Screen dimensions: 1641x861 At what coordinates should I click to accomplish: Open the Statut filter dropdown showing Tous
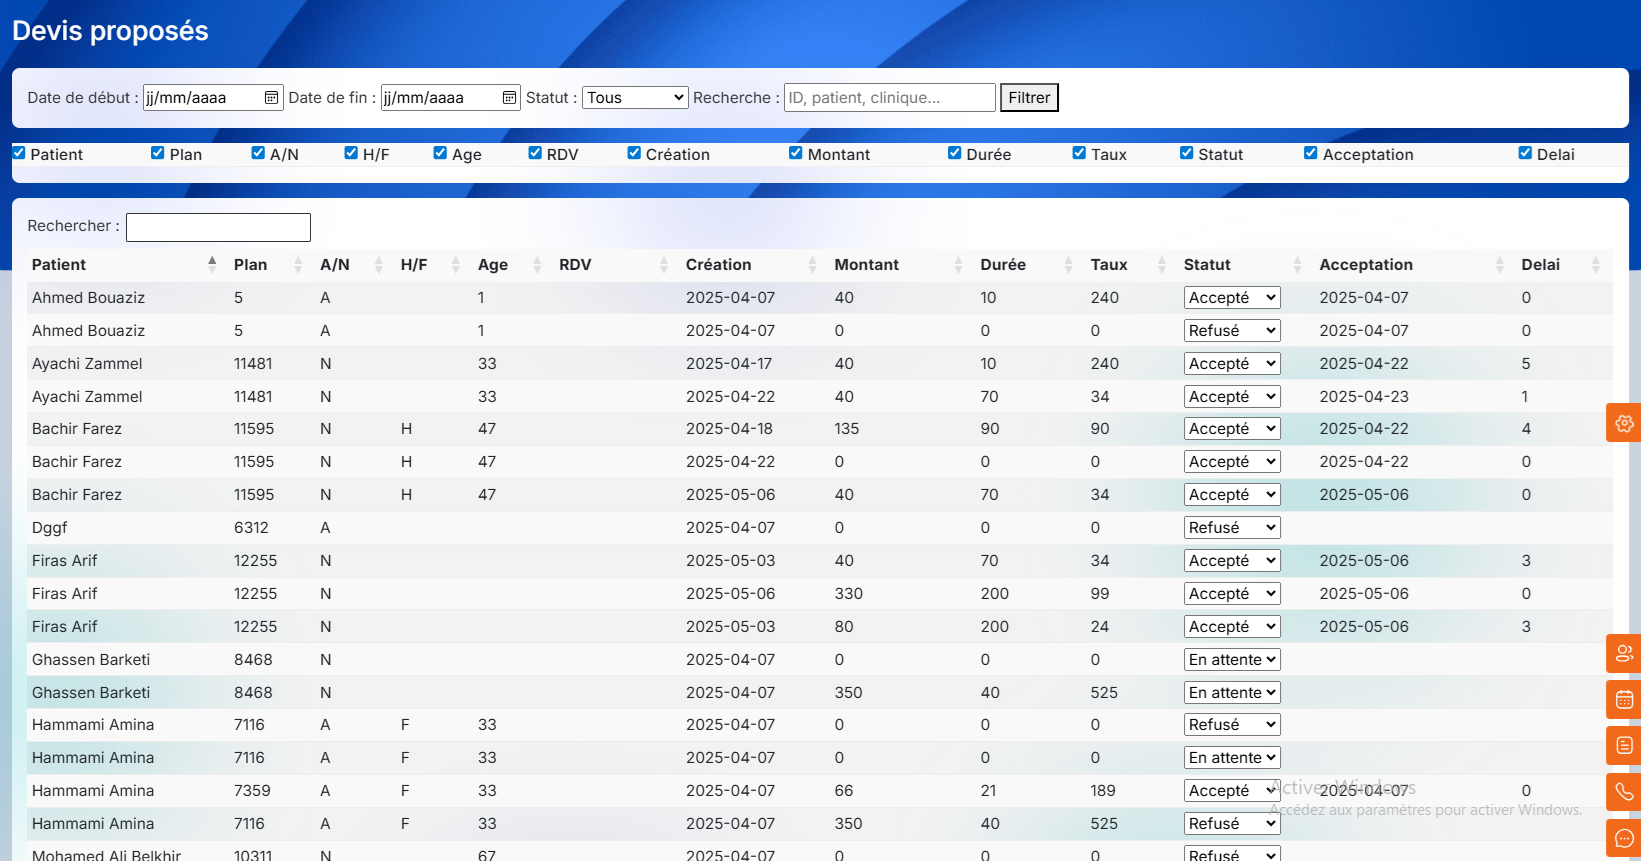point(635,98)
